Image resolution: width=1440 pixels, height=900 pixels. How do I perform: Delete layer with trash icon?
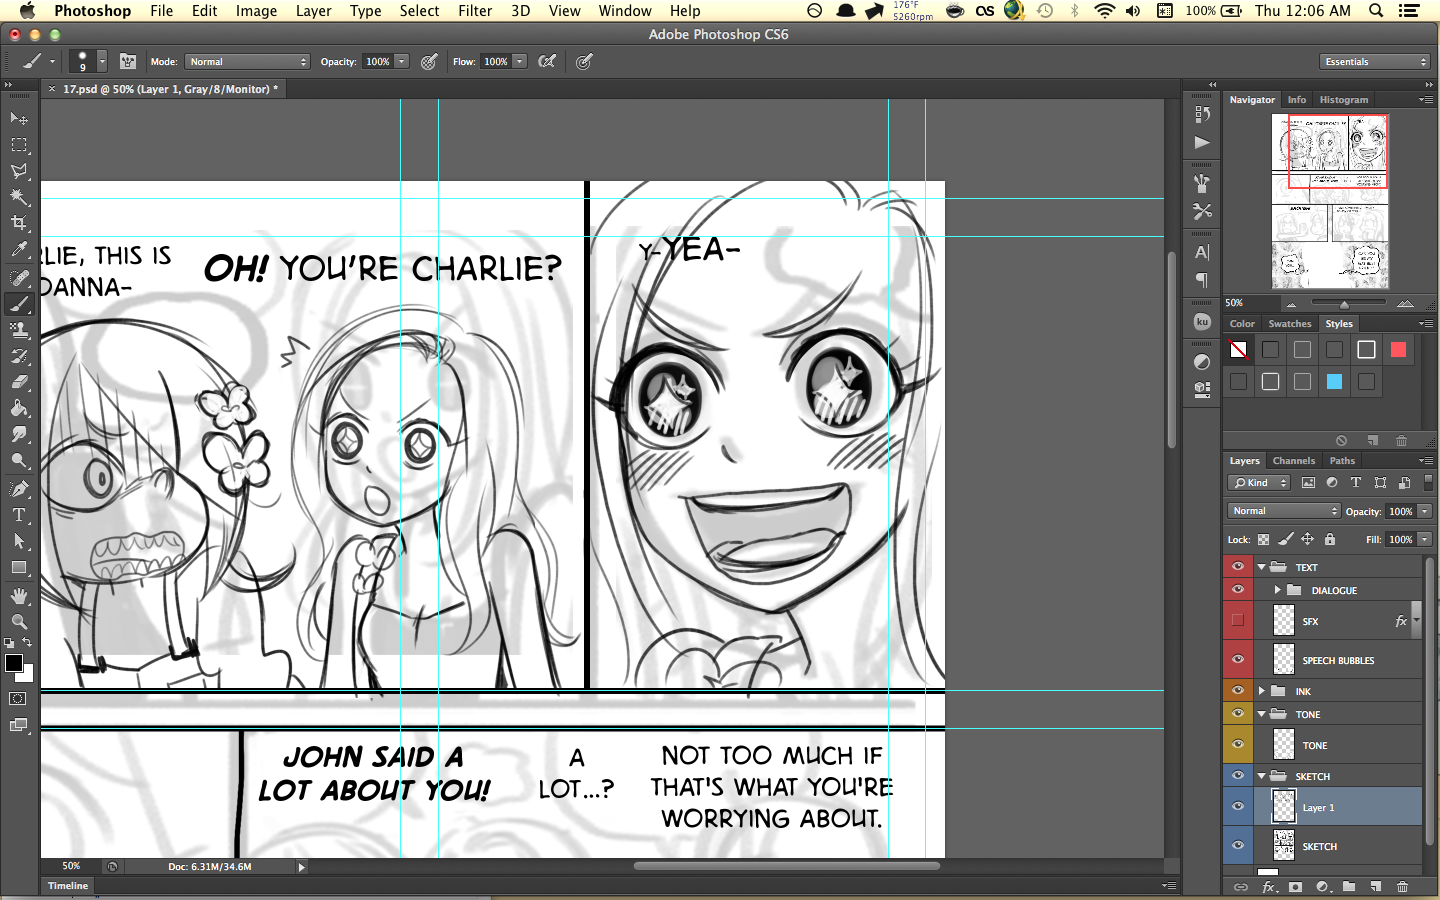(1402, 887)
